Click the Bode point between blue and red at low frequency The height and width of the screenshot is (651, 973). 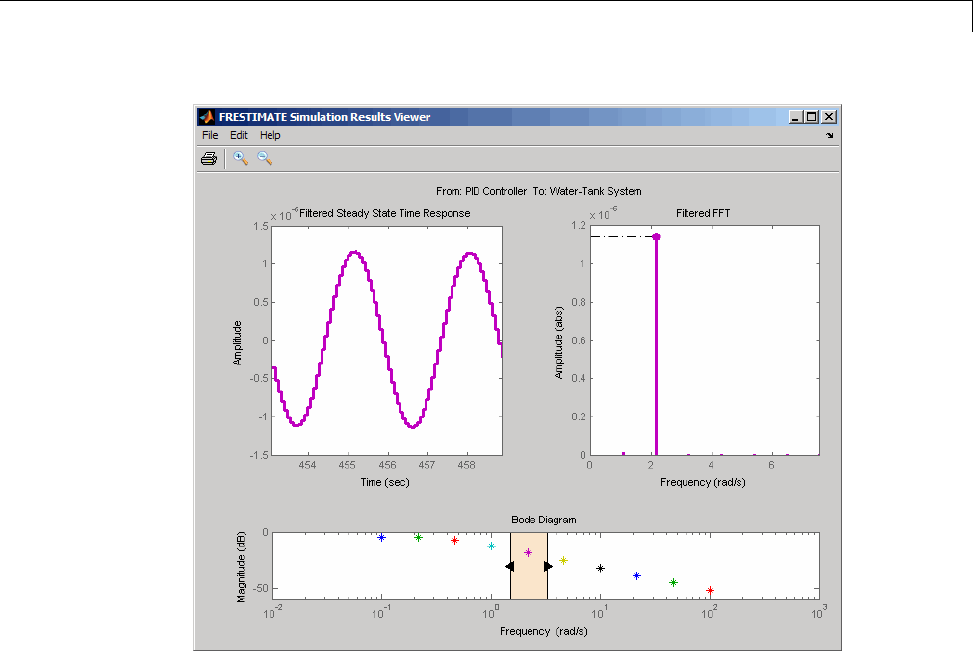[x=418, y=537]
